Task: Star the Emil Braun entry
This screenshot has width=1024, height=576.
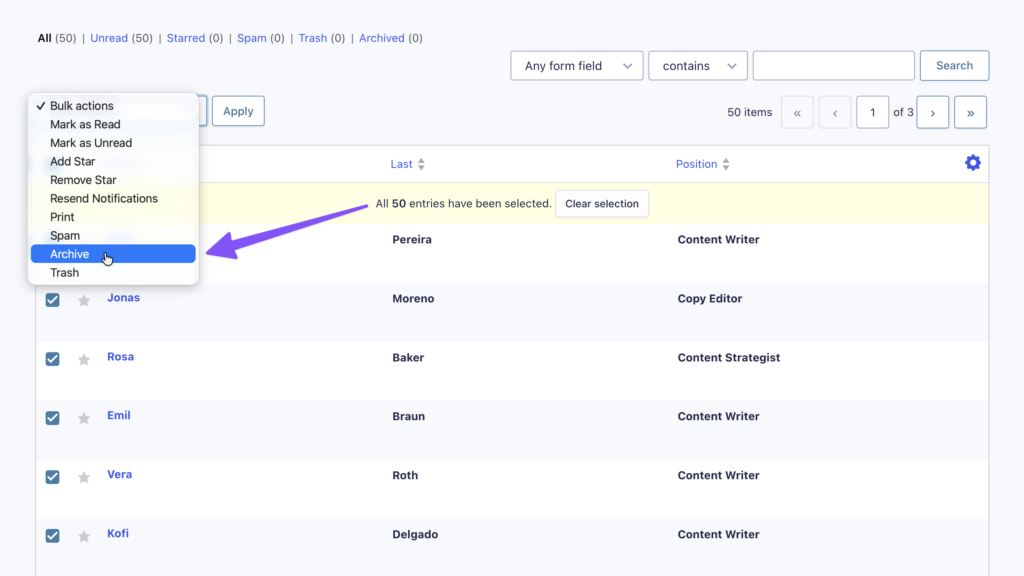Action: [x=84, y=418]
